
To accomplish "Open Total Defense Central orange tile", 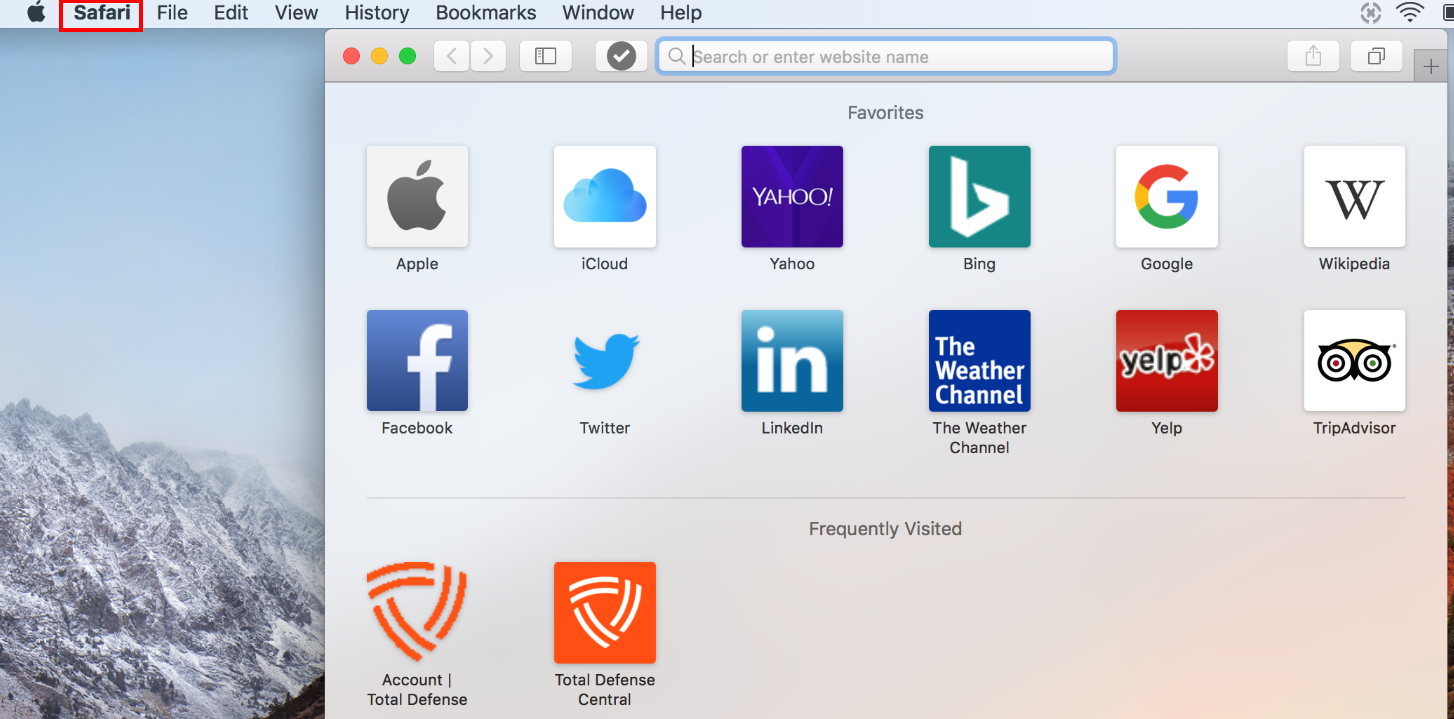I will [x=605, y=613].
